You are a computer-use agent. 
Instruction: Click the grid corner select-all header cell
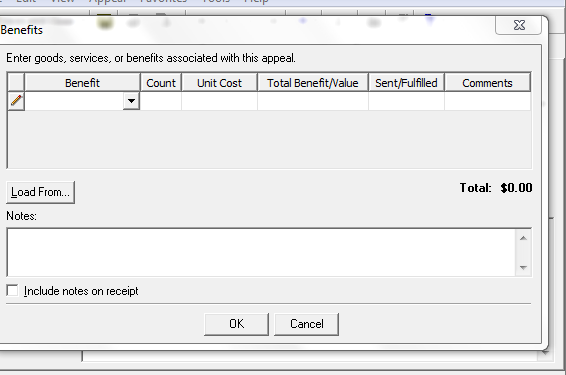point(16,83)
